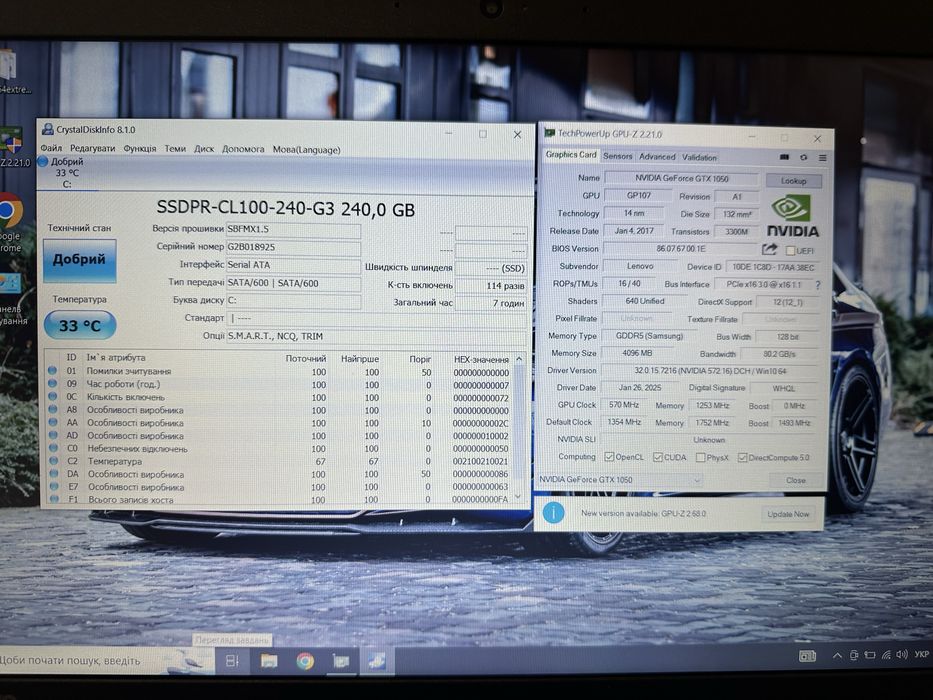Screen dimensions: 933x700
Task: Click the Close button in GPU-Z
Action: pyautogui.click(x=796, y=480)
